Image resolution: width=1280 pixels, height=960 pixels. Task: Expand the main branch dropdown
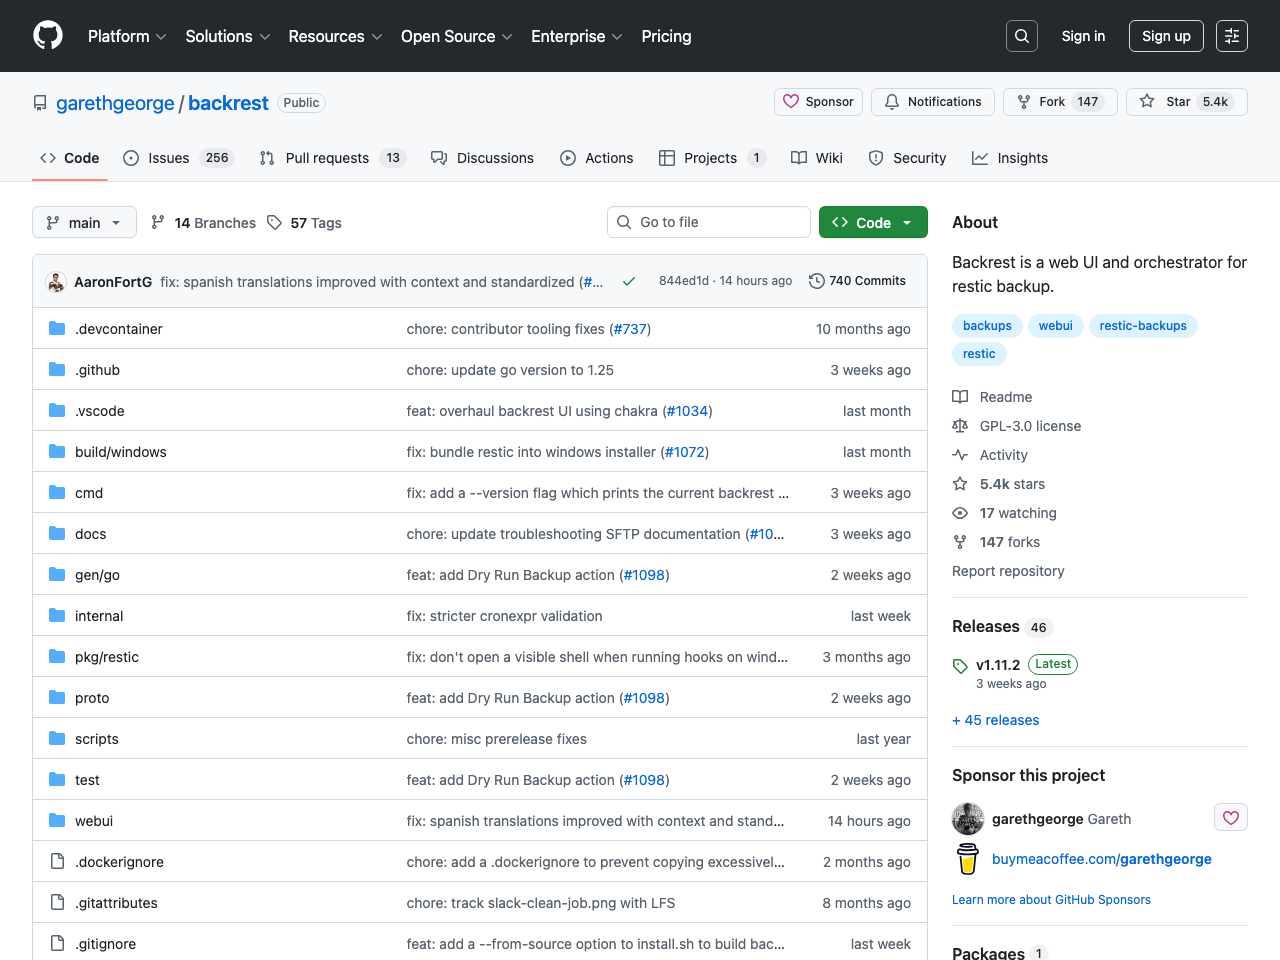[84, 222]
